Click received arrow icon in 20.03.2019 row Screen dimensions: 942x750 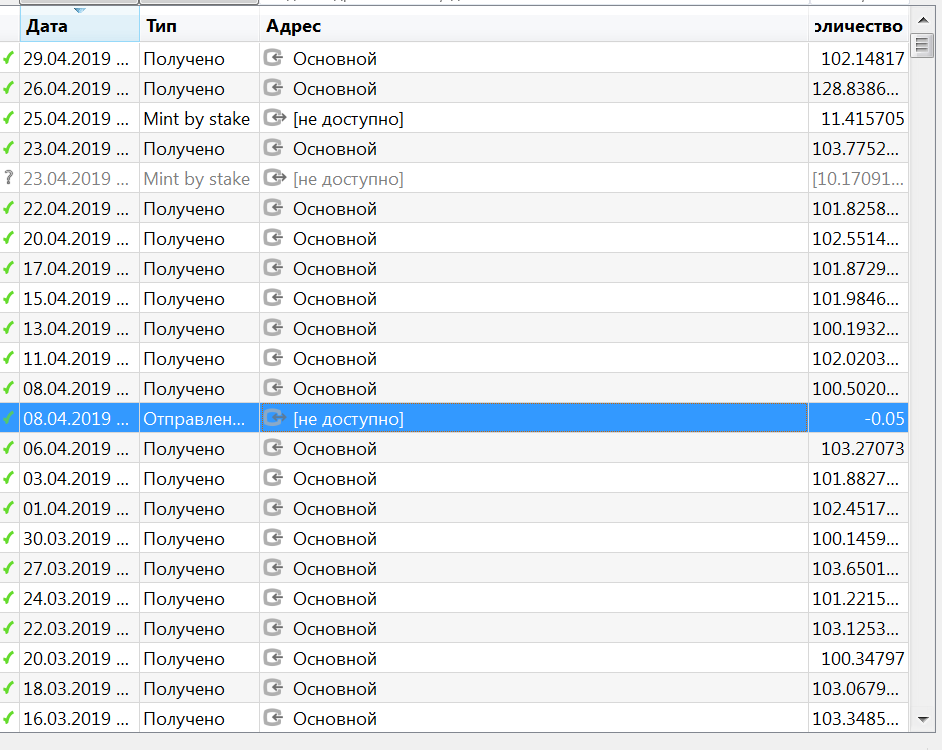tap(273, 658)
